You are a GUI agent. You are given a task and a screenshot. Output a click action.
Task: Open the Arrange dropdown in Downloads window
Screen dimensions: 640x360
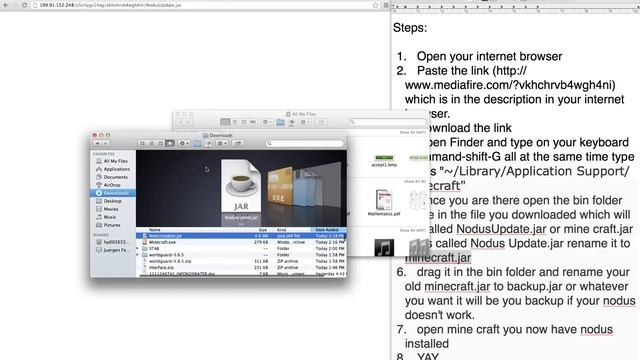222,143
